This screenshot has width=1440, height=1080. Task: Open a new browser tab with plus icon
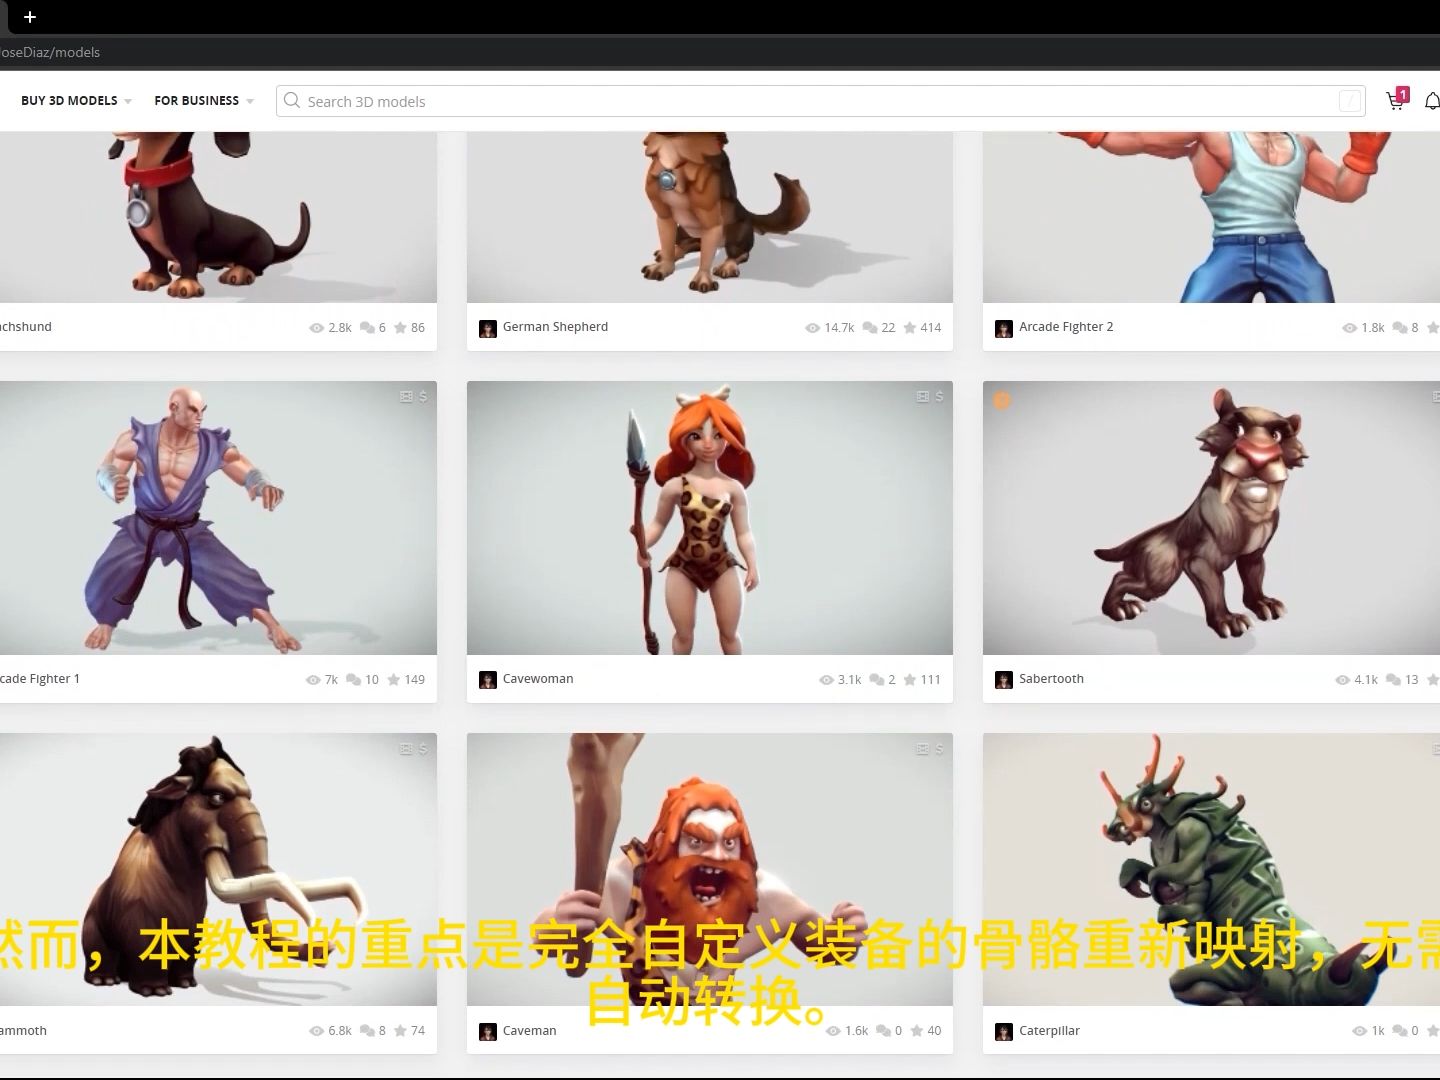click(x=30, y=17)
